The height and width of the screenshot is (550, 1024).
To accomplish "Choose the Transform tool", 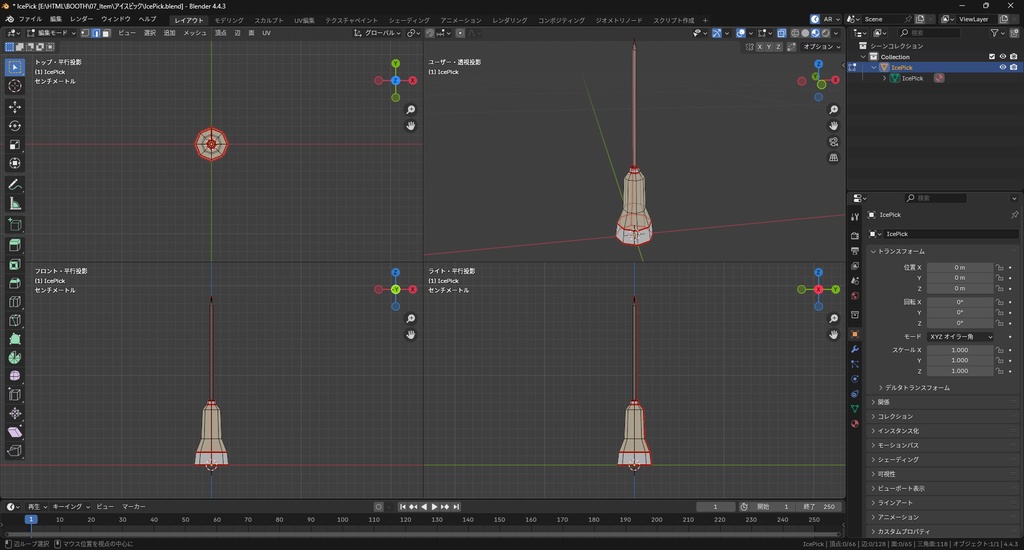I will click(x=14, y=163).
